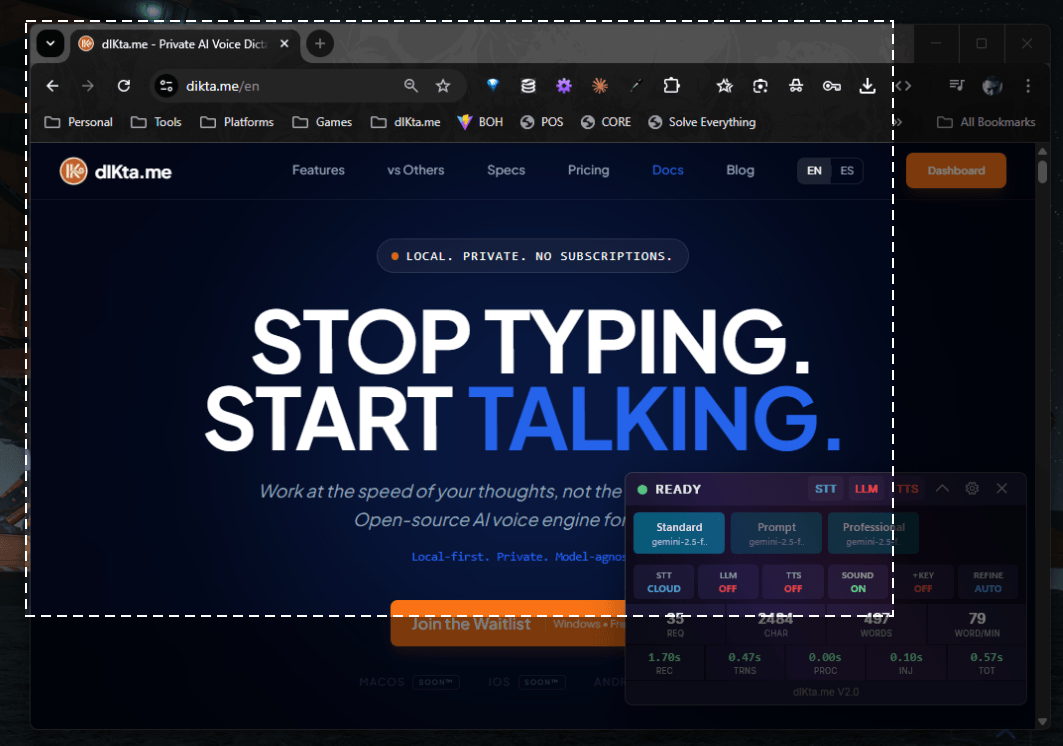The image size is (1063, 746).
Task: Open the Pricing menu item
Action: [588, 170]
